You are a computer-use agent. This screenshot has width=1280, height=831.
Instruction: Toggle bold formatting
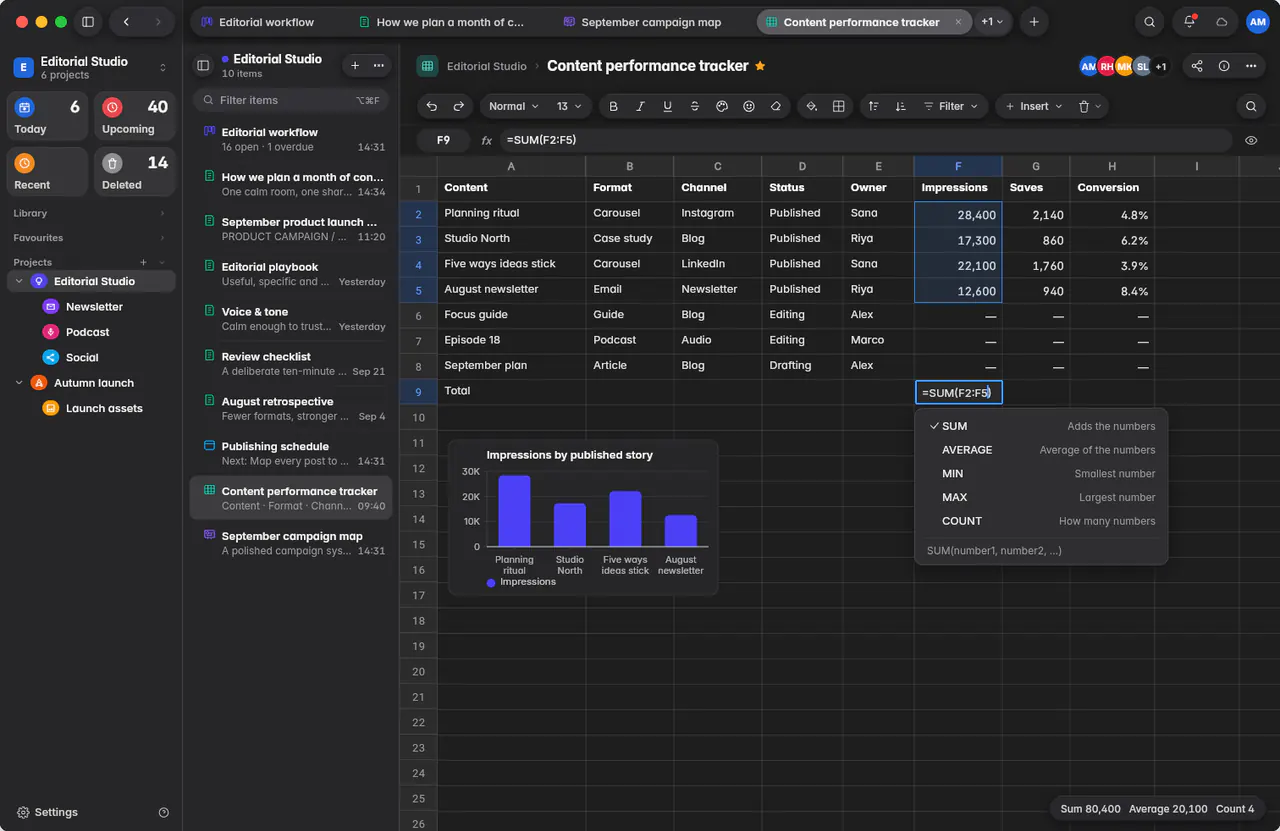click(x=613, y=106)
